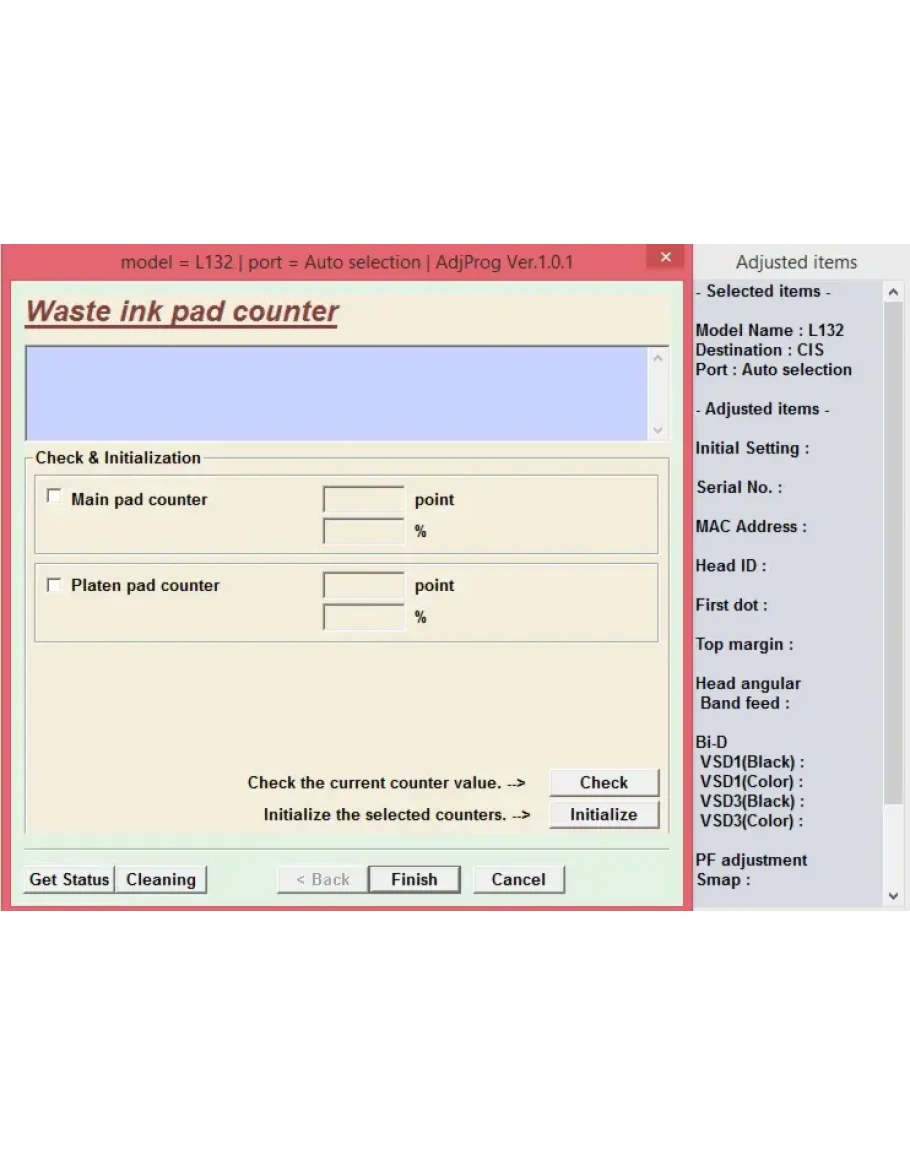Click the Main pad counter point field
The width and height of the screenshot is (910, 1155).
[363, 499]
